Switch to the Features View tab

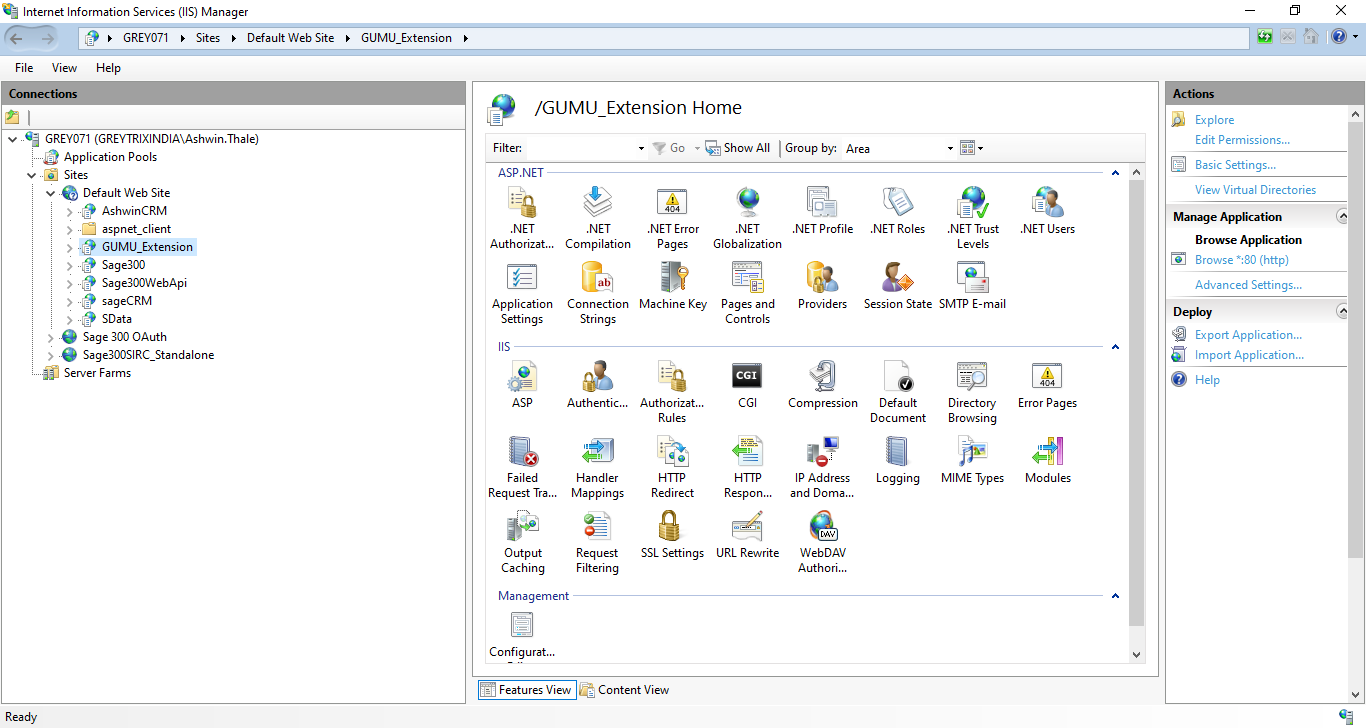point(526,689)
